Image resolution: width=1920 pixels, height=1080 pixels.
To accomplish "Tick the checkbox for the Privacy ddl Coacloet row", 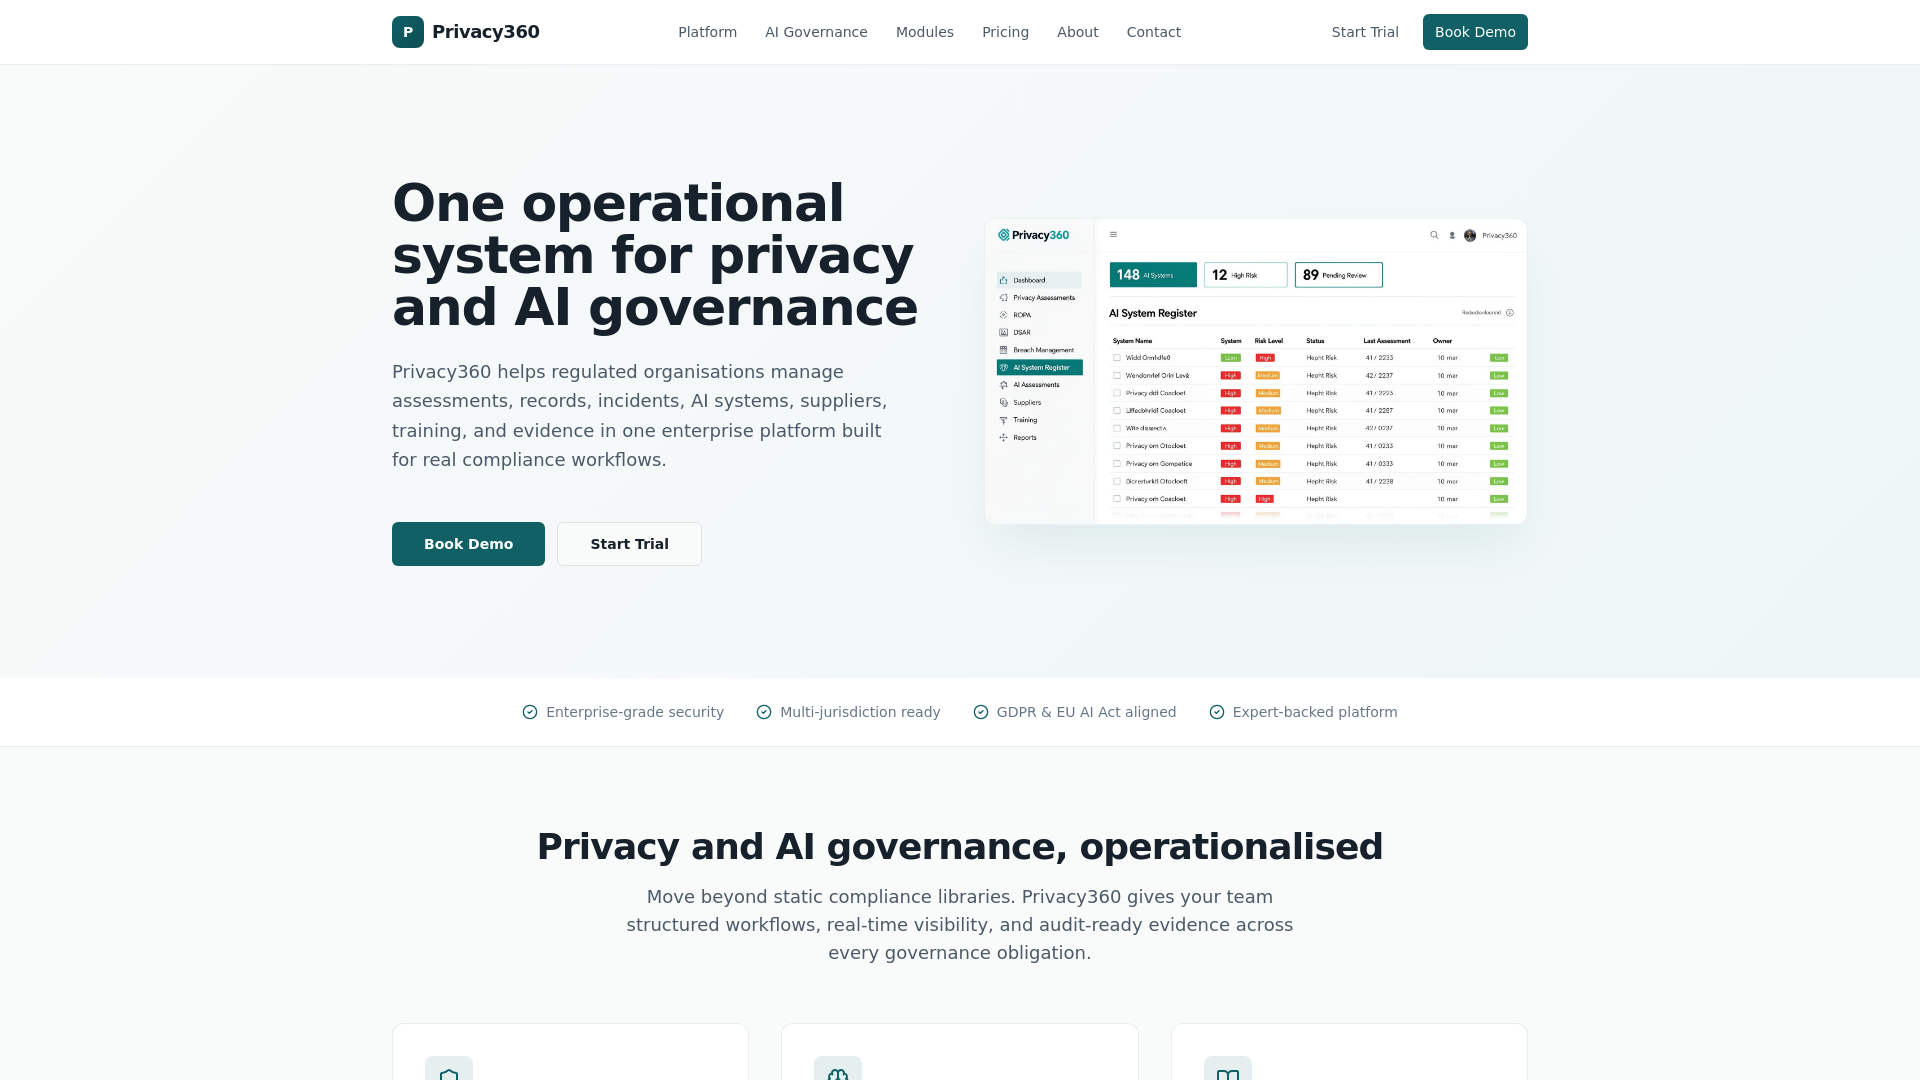I will 1117,393.
